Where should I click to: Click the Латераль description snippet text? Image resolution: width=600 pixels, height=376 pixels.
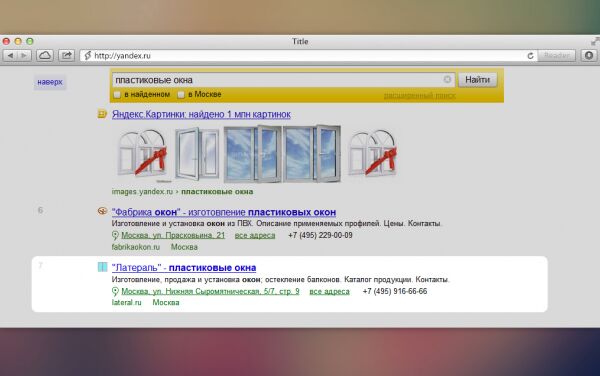click(x=280, y=280)
